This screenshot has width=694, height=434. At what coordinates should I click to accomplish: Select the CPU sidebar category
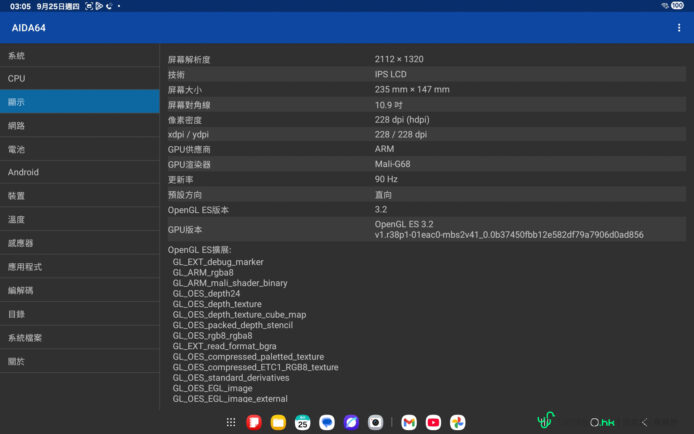click(80, 78)
